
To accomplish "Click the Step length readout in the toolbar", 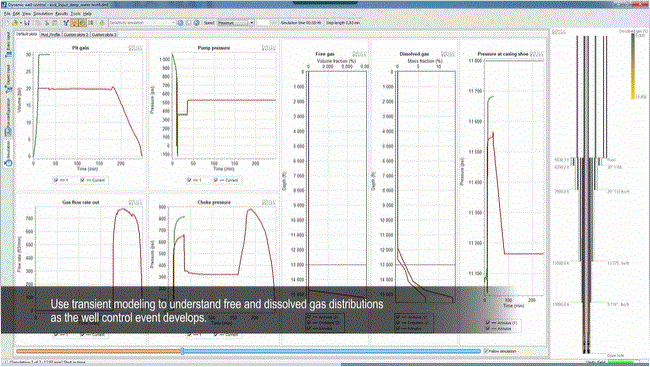I will 343,23.
